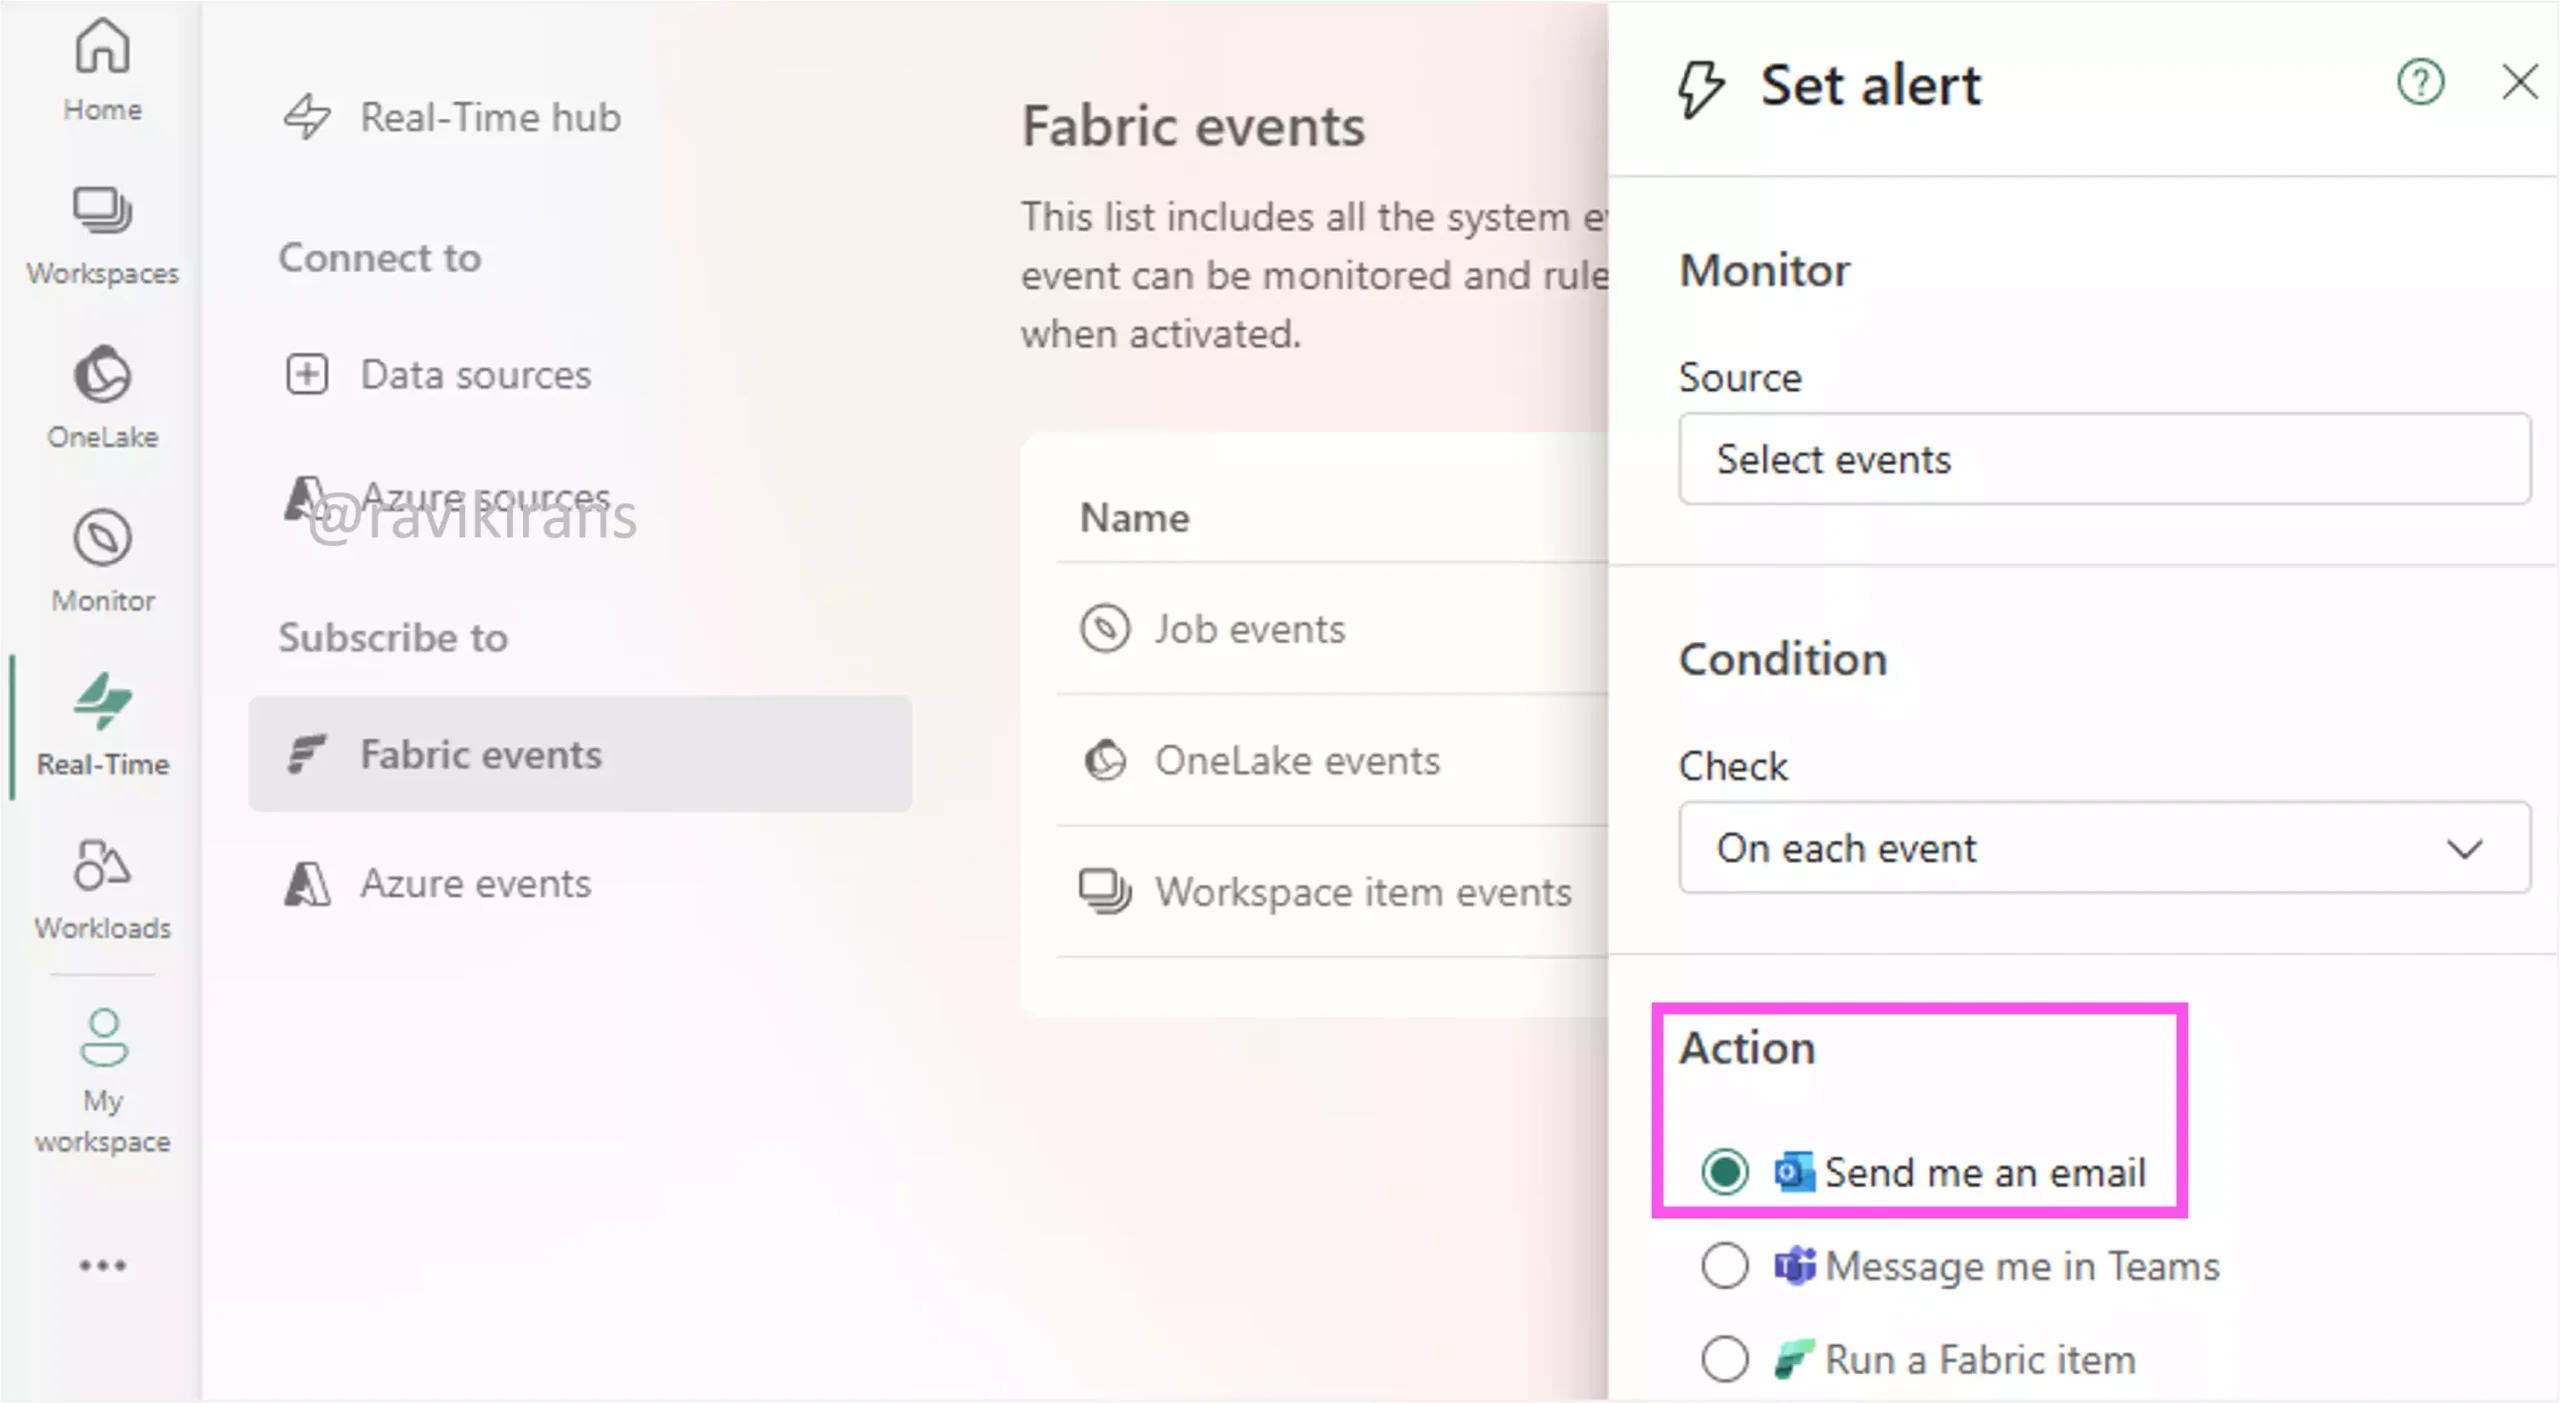Image resolution: width=2560 pixels, height=1403 pixels.
Task: Click the Job events row icon
Action: [1104, 629]
